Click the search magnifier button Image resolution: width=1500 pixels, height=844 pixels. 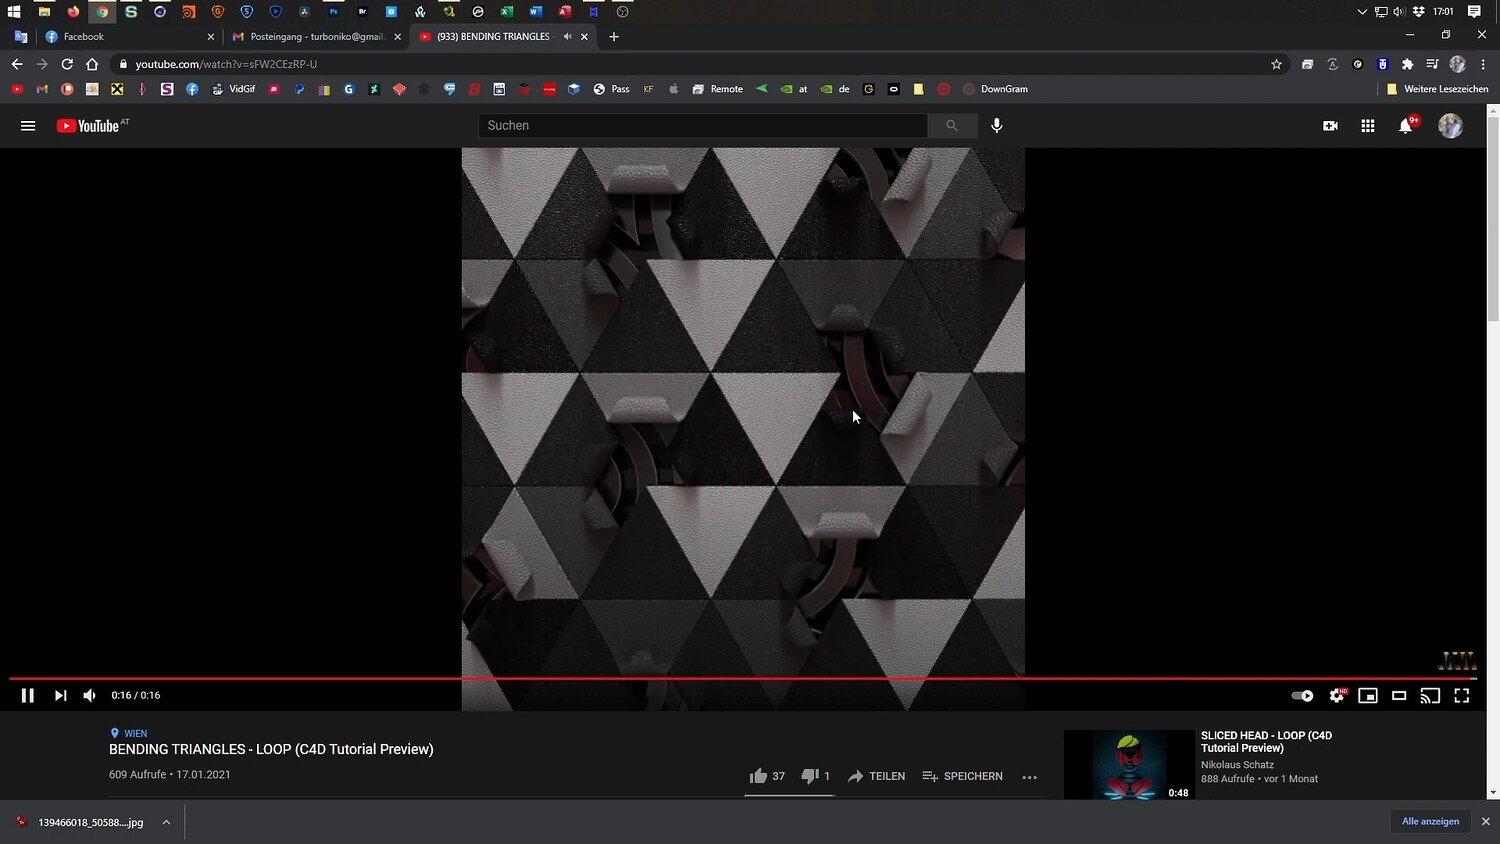[952, 126]
